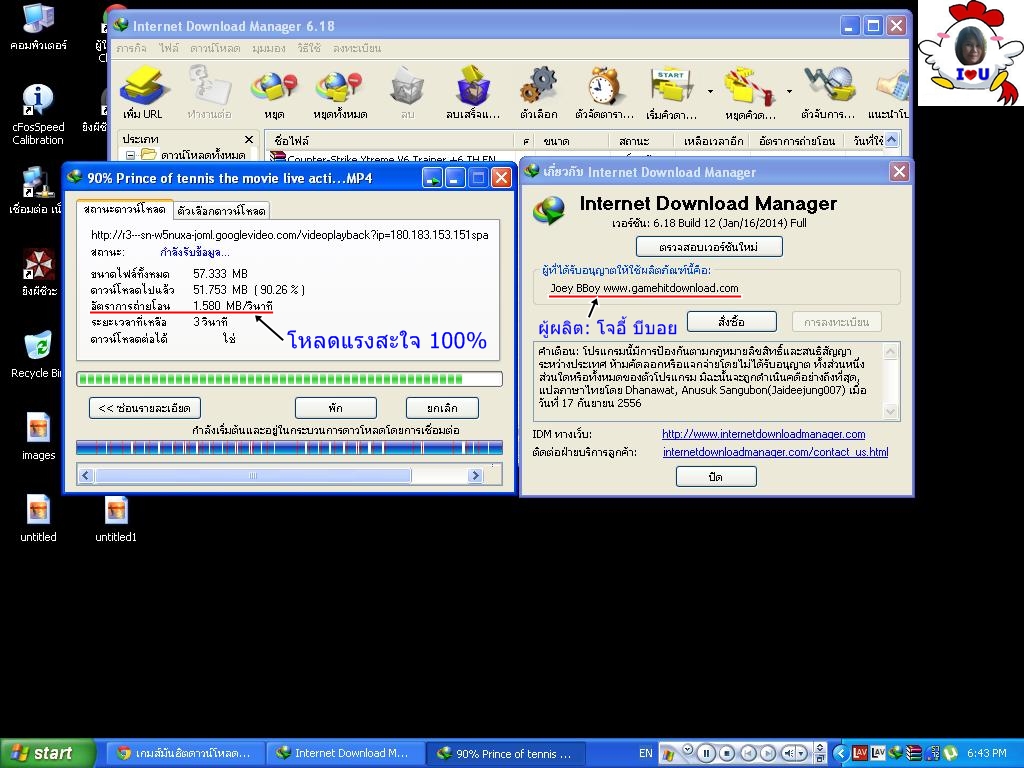
Task: Close the Categories side panel
Action: tap(249, 139)
